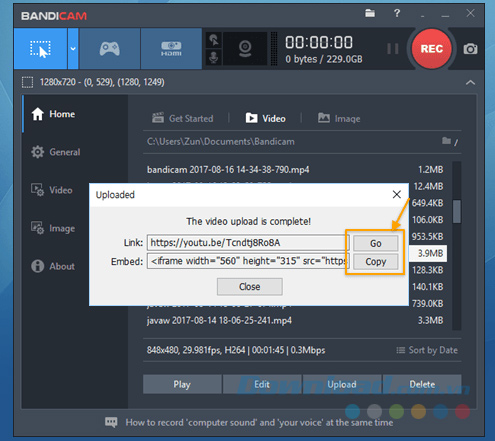Click the 1280x720 capture area text

tap(102, 82)
